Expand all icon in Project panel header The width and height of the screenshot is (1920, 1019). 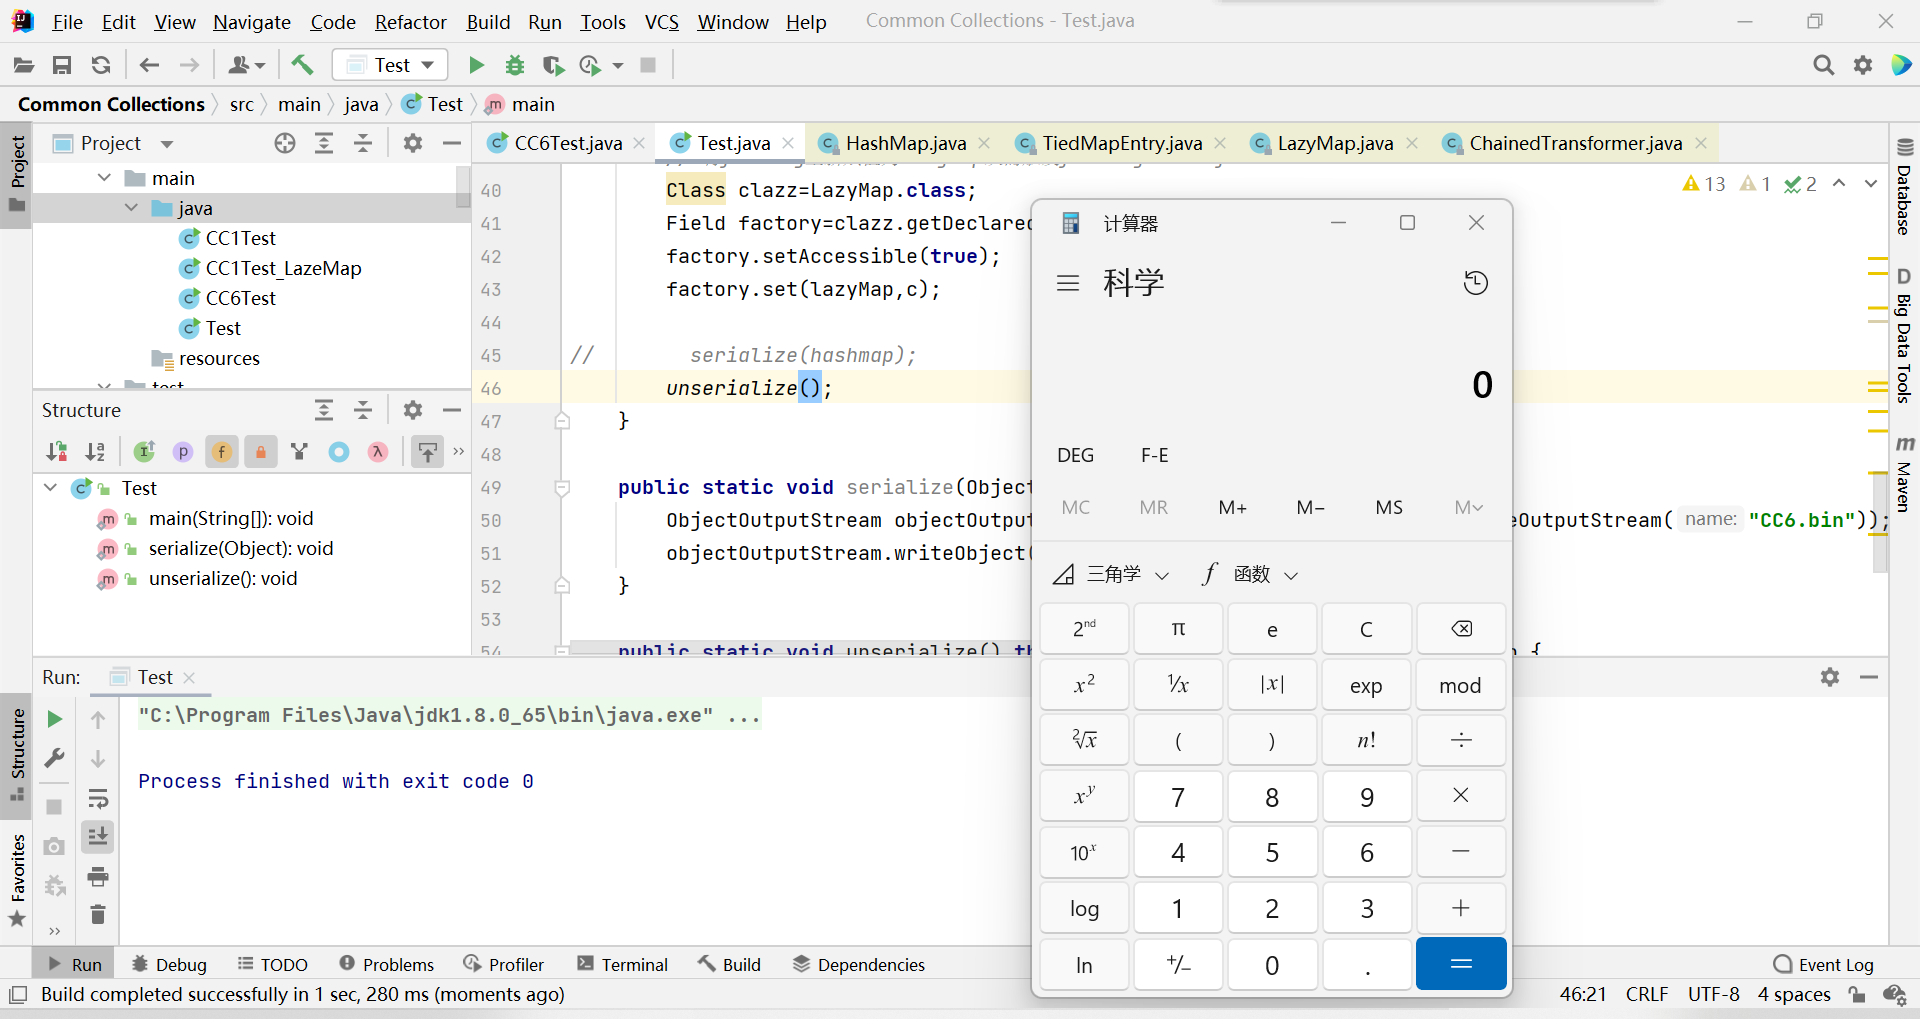324,143
